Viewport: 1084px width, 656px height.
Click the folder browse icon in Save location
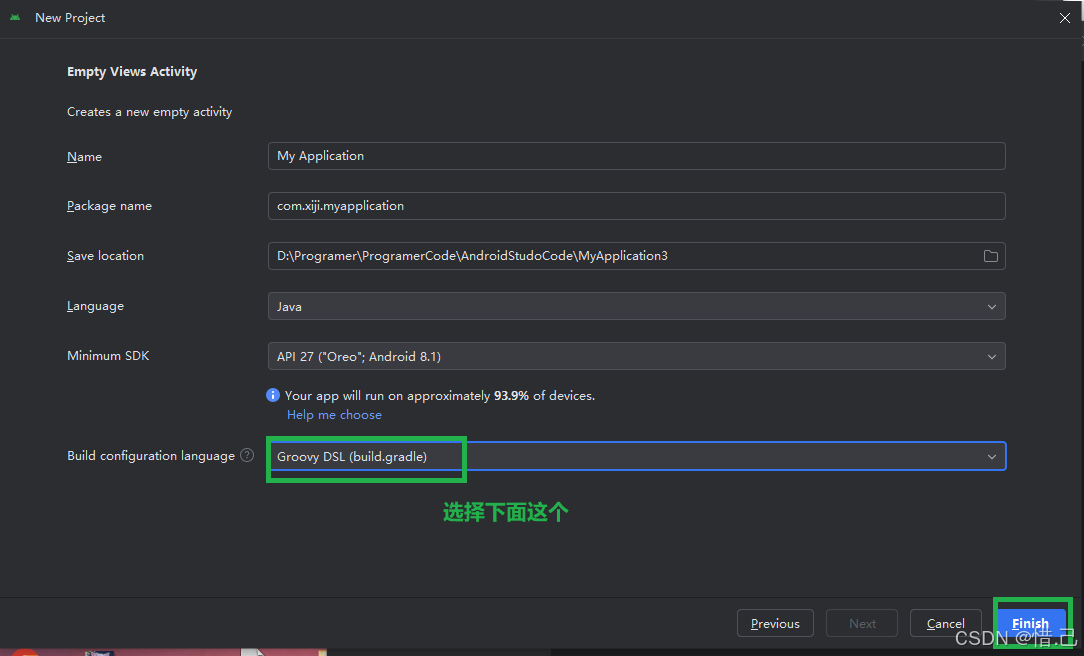coord(991,256)
